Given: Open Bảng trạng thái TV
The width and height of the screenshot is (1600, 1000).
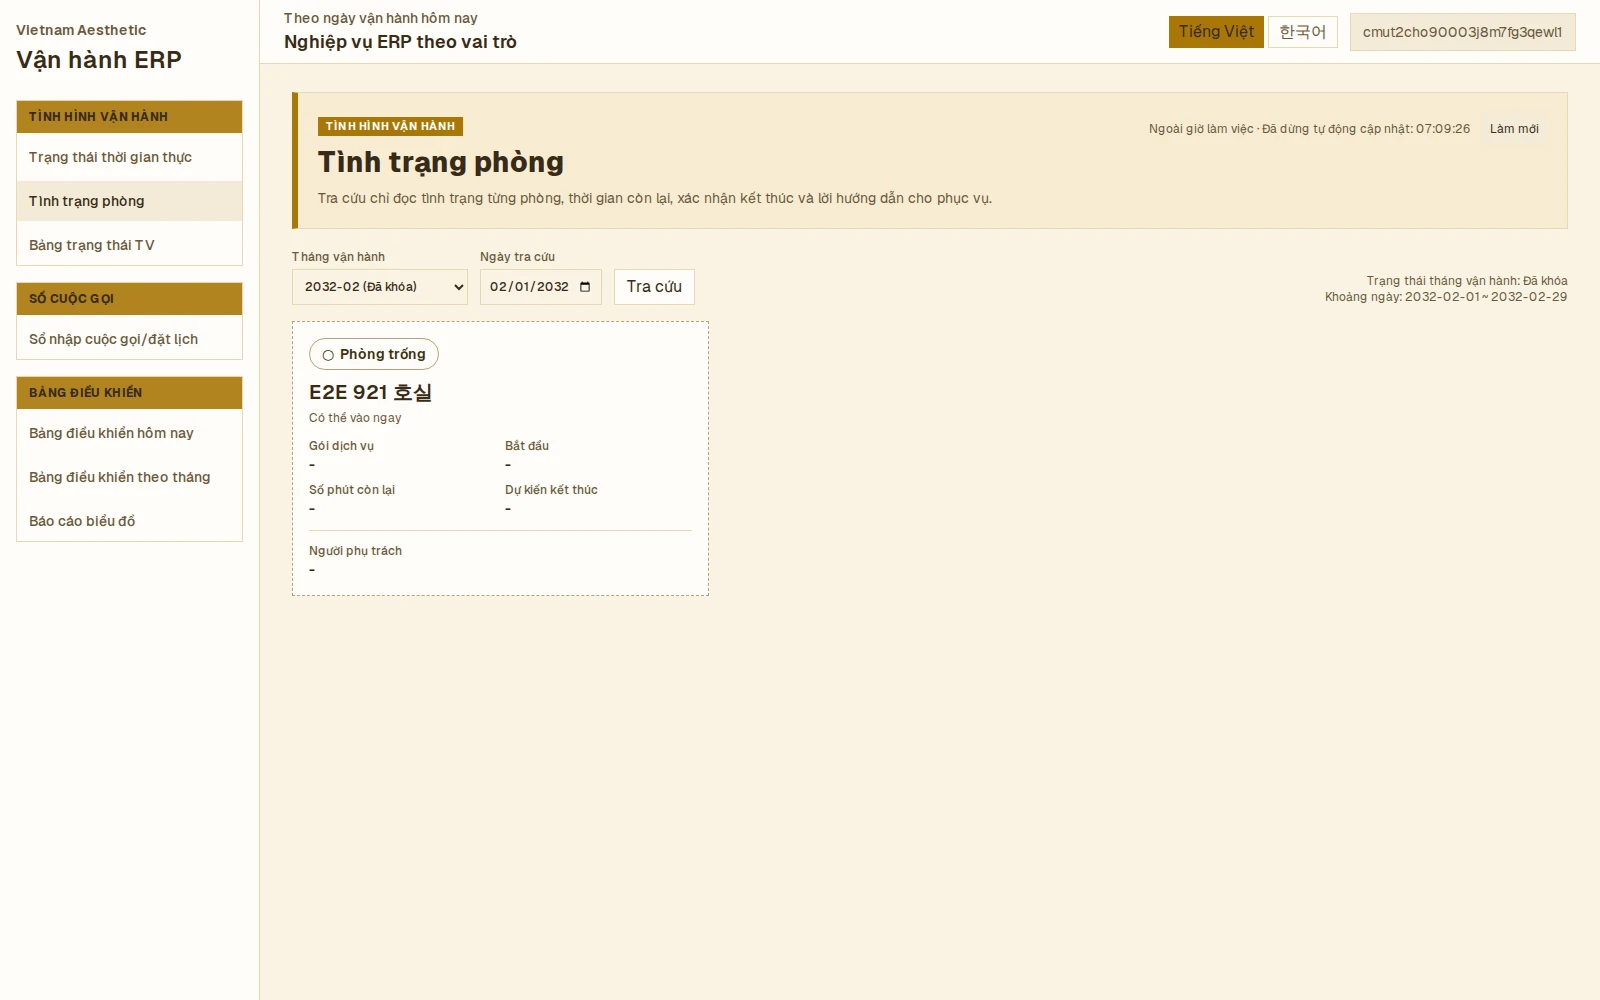Looking at the screenshot, I should pos(129,245).
